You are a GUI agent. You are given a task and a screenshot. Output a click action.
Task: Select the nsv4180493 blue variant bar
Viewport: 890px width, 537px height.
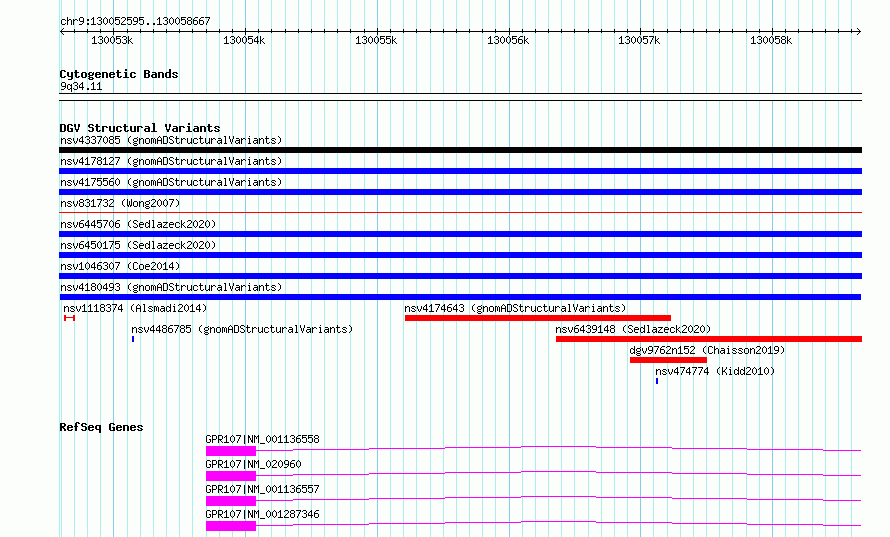click(x=460, y=297)
